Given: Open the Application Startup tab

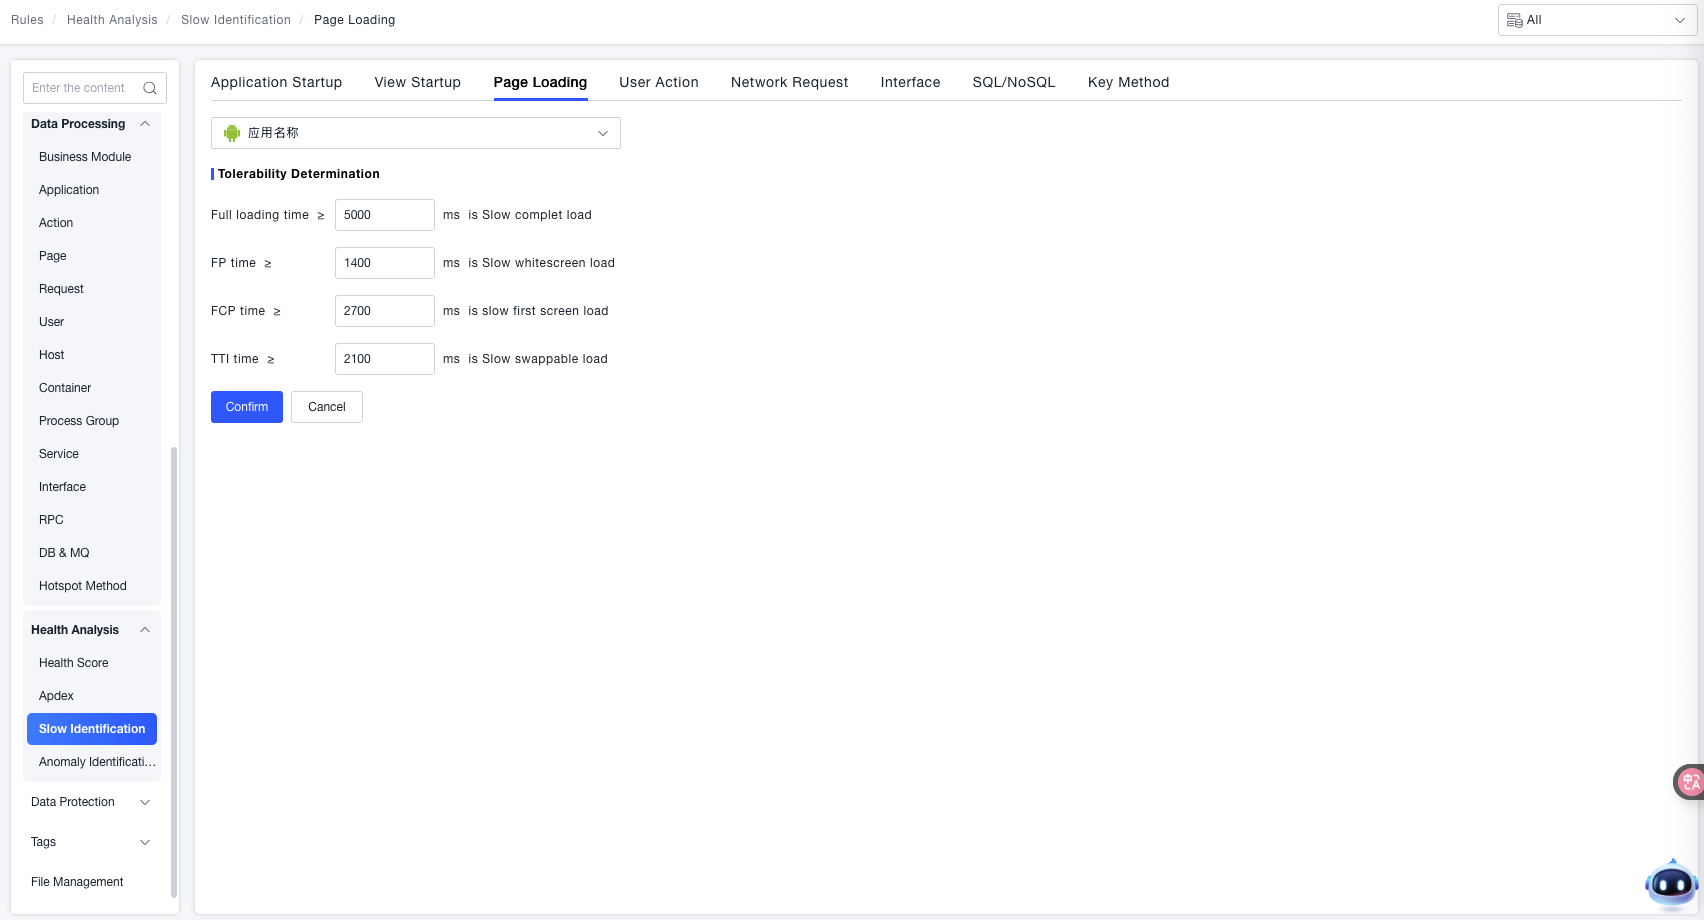Looking at the screenshot, I should click(x=276, y=82).
